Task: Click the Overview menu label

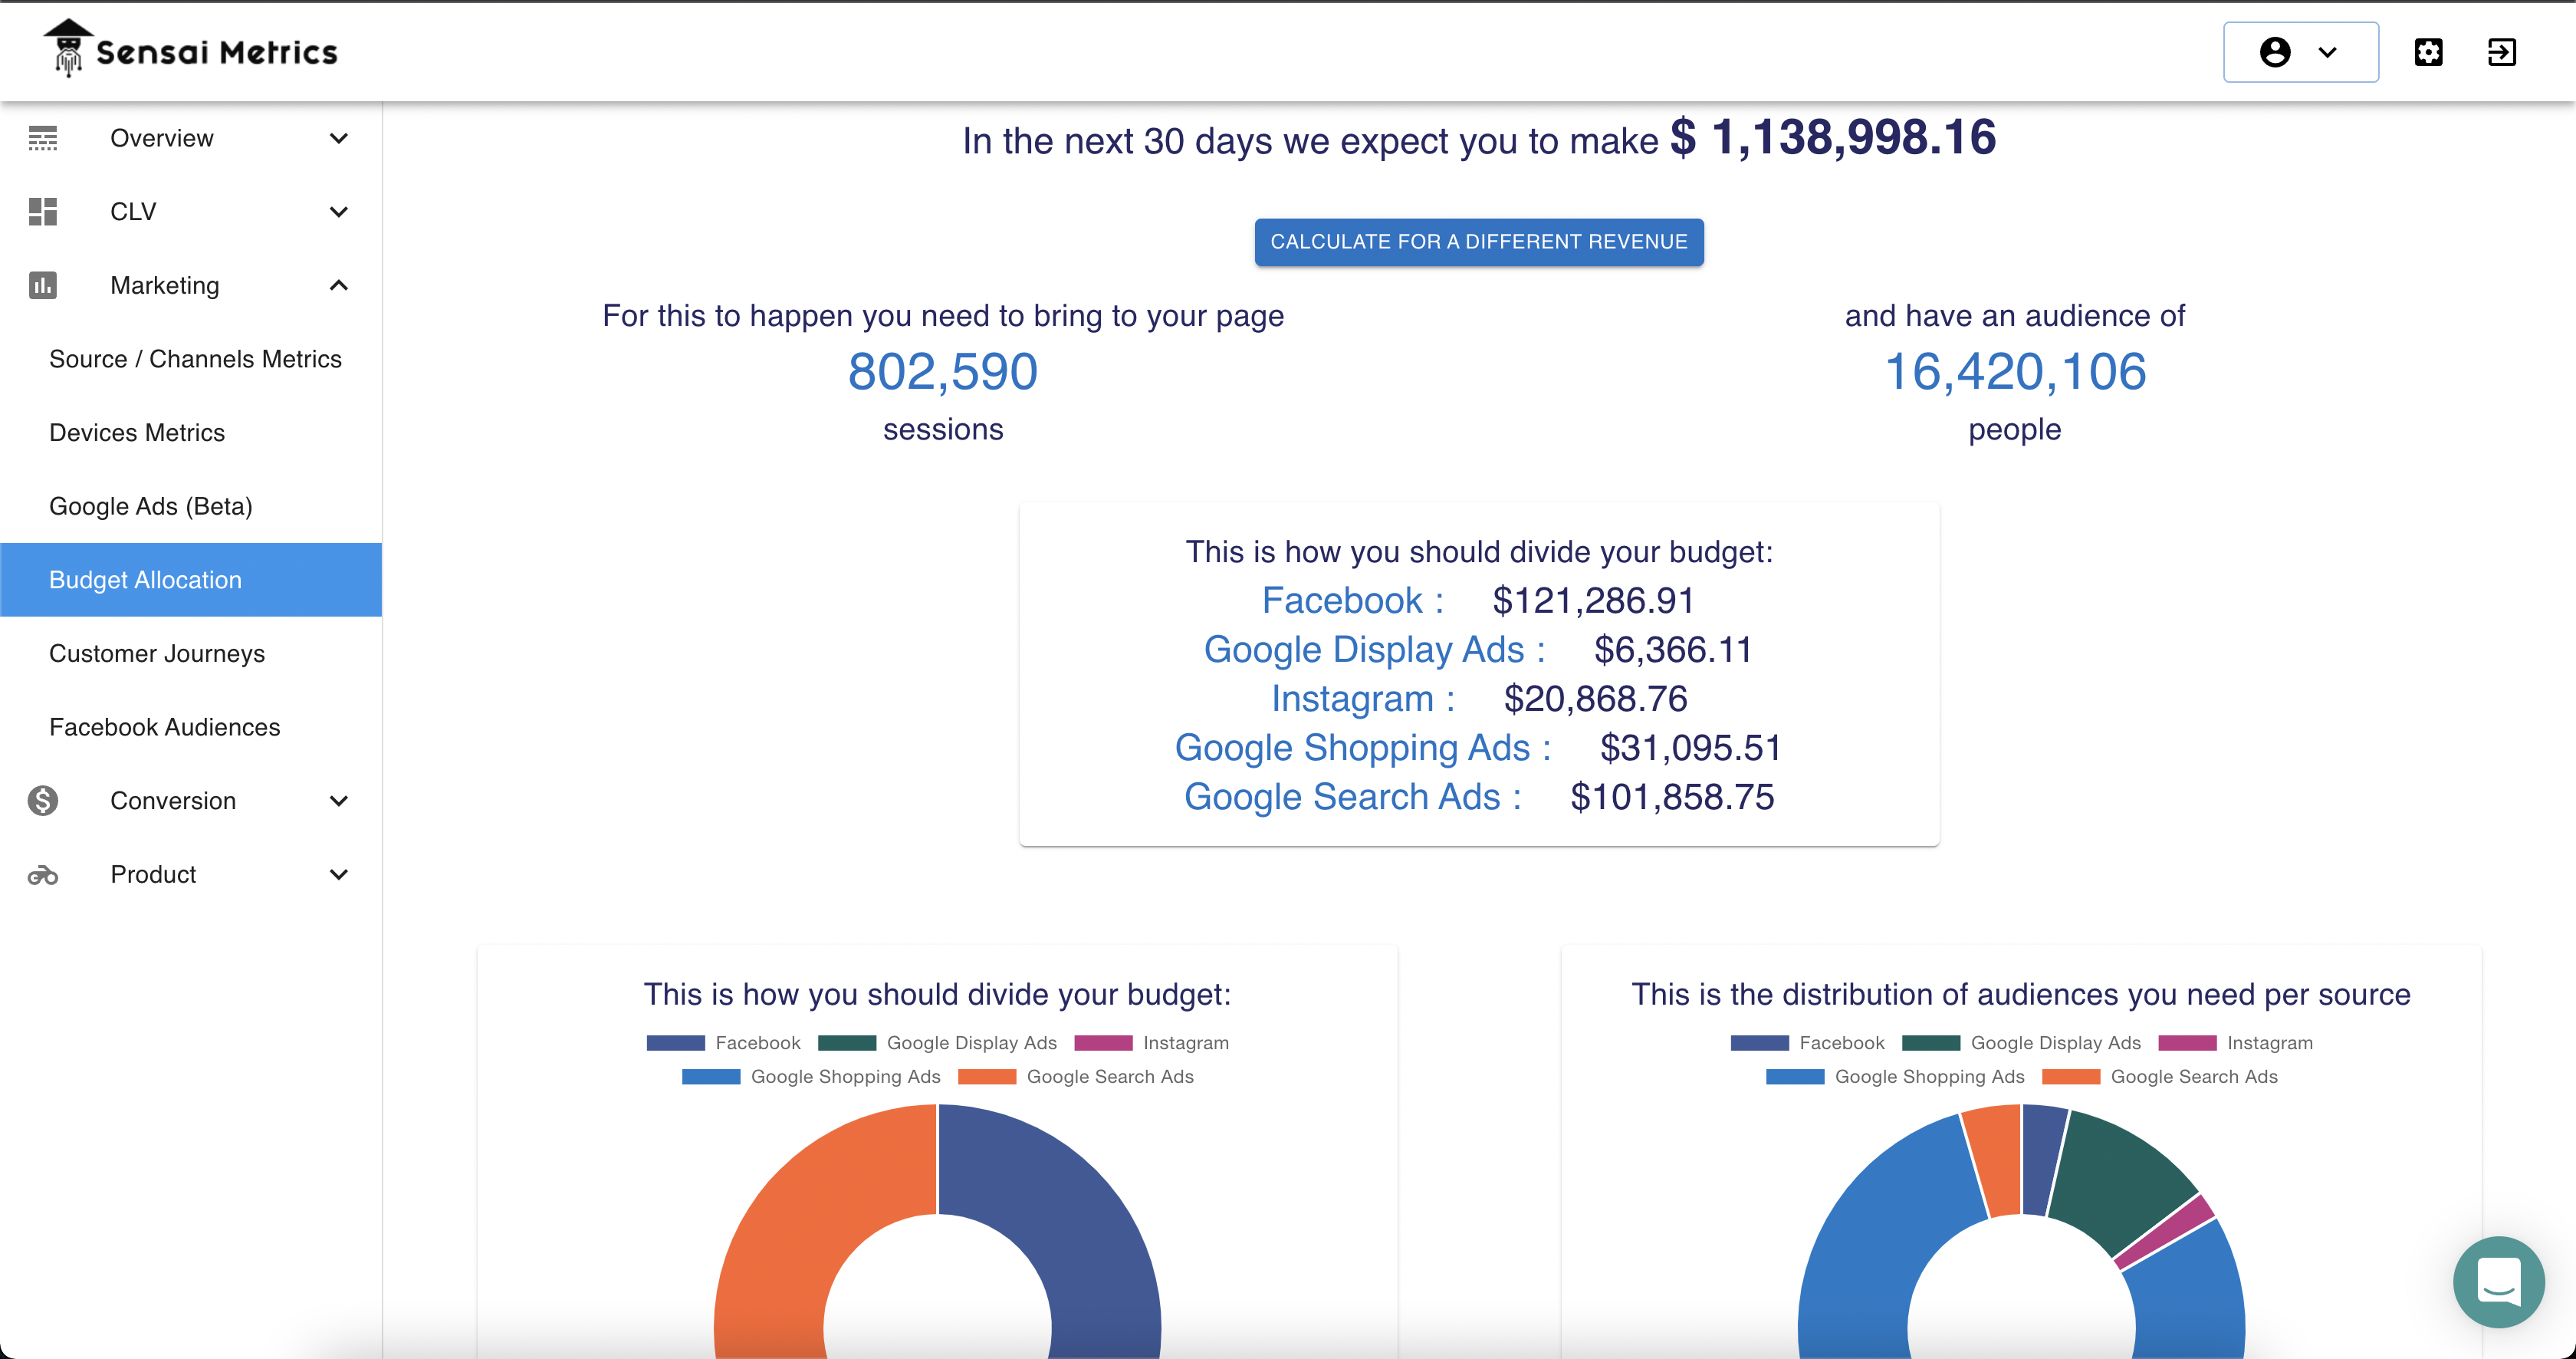Action: pos(162,138)
